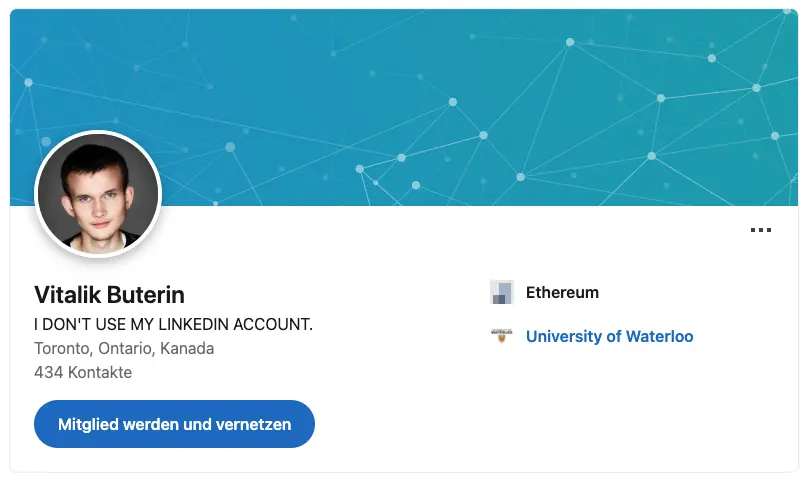The height and width of the screenshot is (481, 808).
Task: Click the Vitalik Buterin name heading
Action: pyautogui.click(x=109, y=295)
